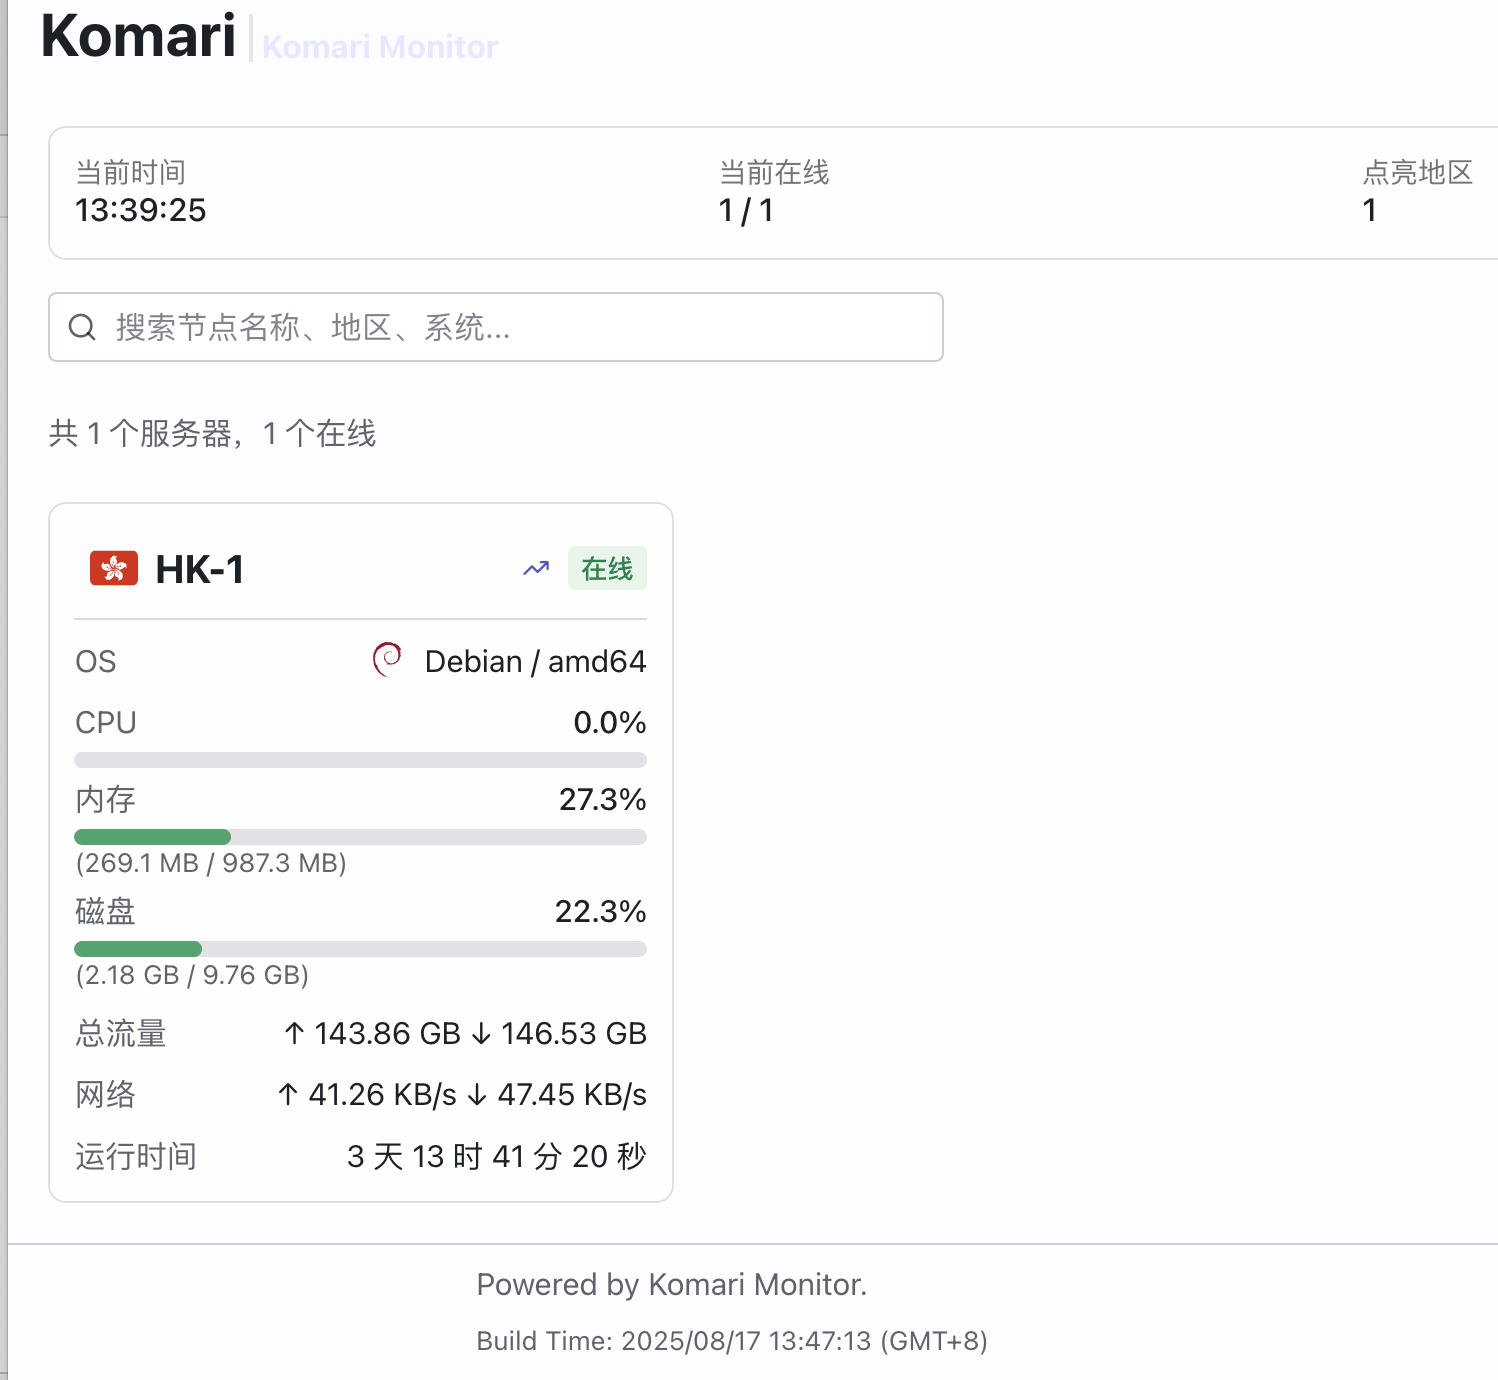Click the Komari site title

point(139,37)
